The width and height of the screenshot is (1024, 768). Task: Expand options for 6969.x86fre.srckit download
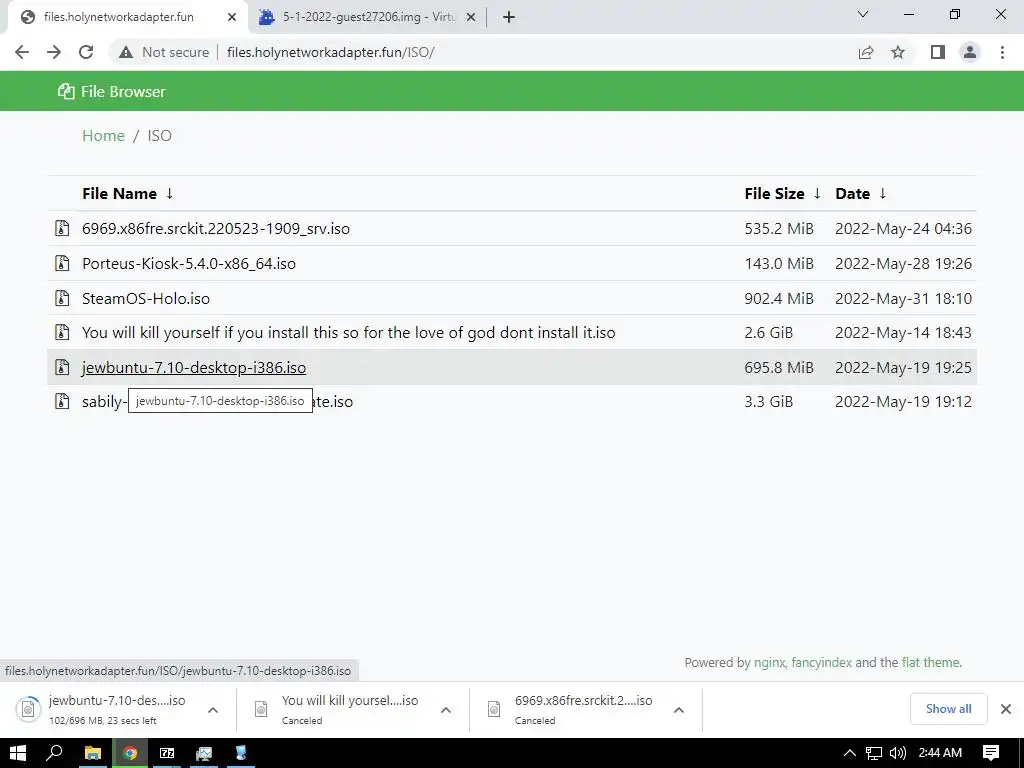click(x=679, y=710)
